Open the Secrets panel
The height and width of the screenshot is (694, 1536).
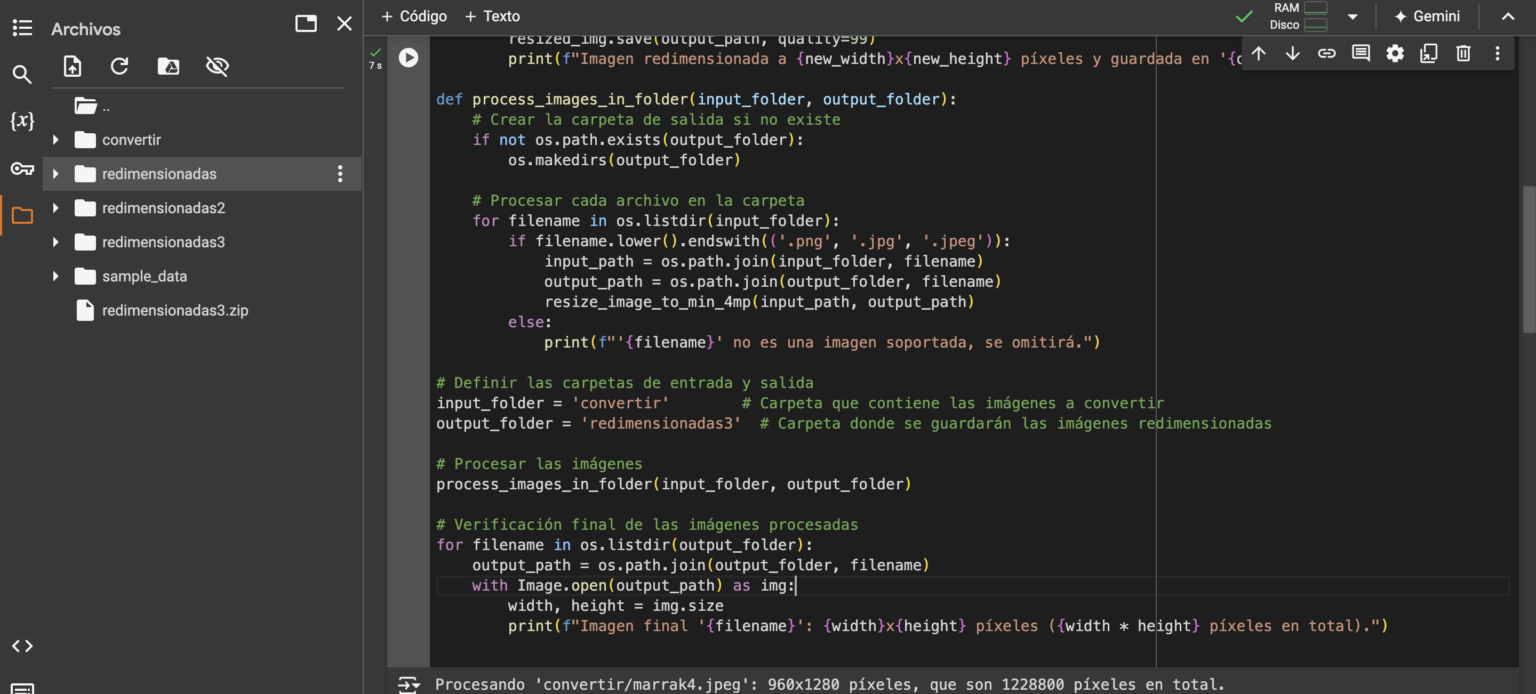coord(22,168)
